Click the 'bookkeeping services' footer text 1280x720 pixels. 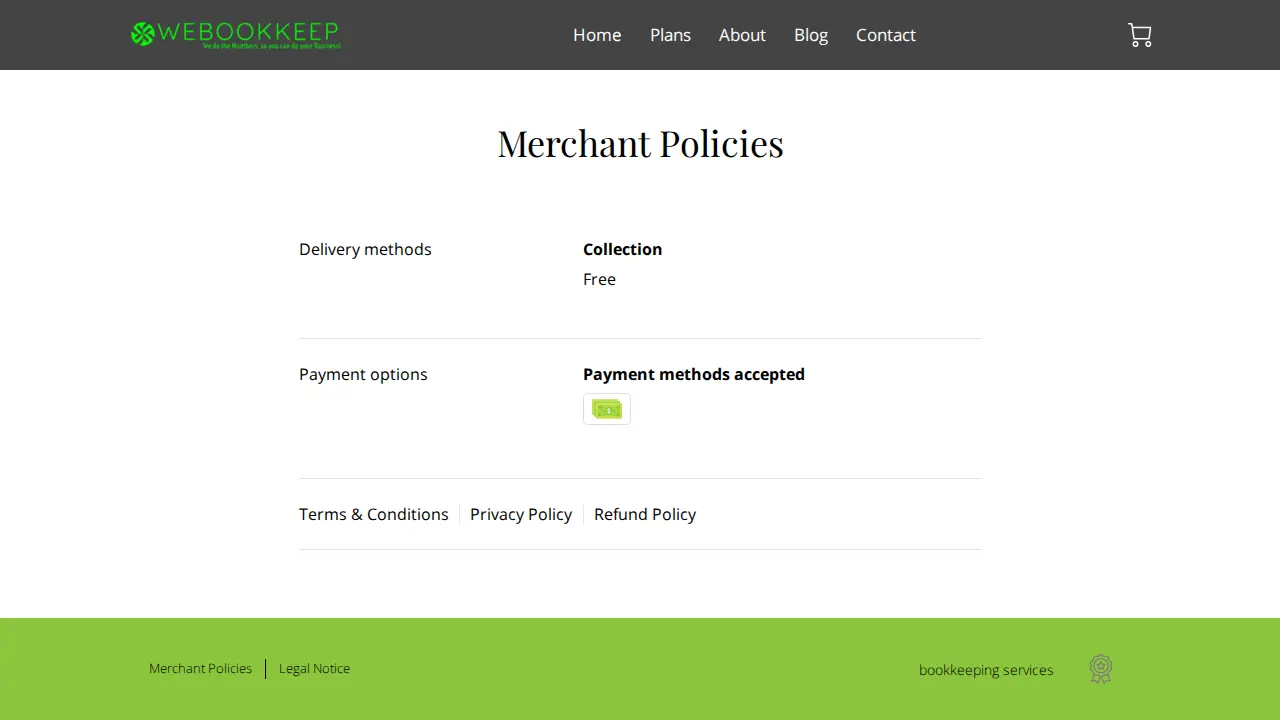point(986,670)
